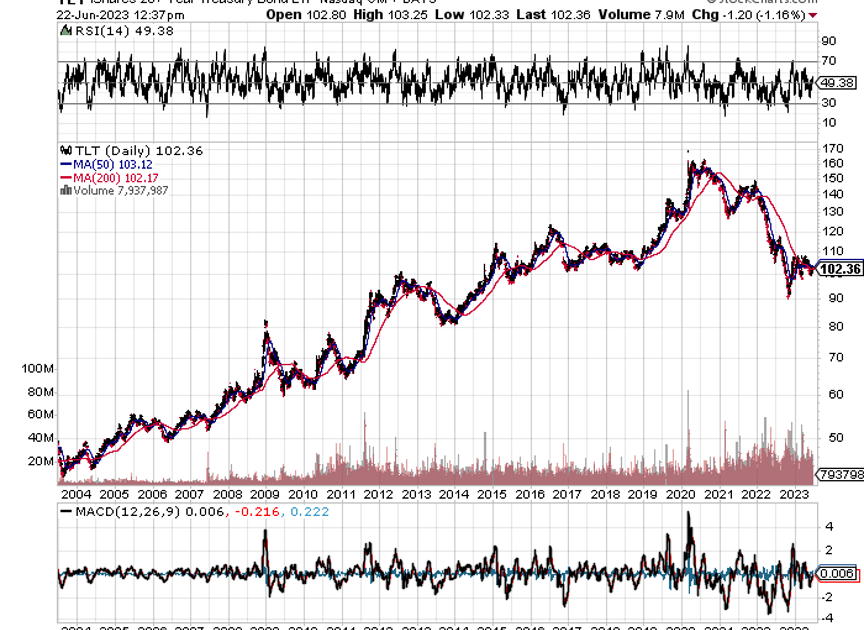Screen dimensions: 864x630
Task: Click the black MACD line legend marker
Action: coord(65,511)
